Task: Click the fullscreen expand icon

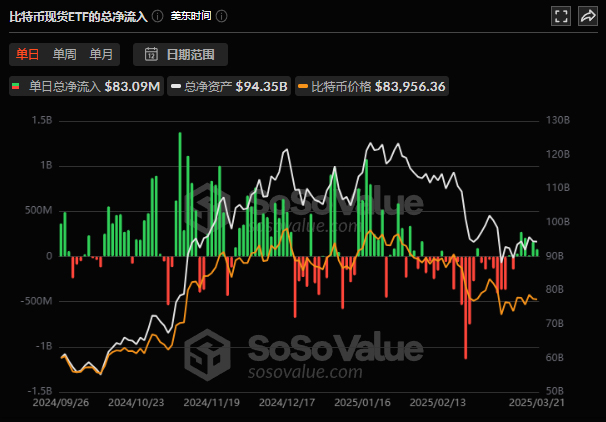Action: pos(561,17)
